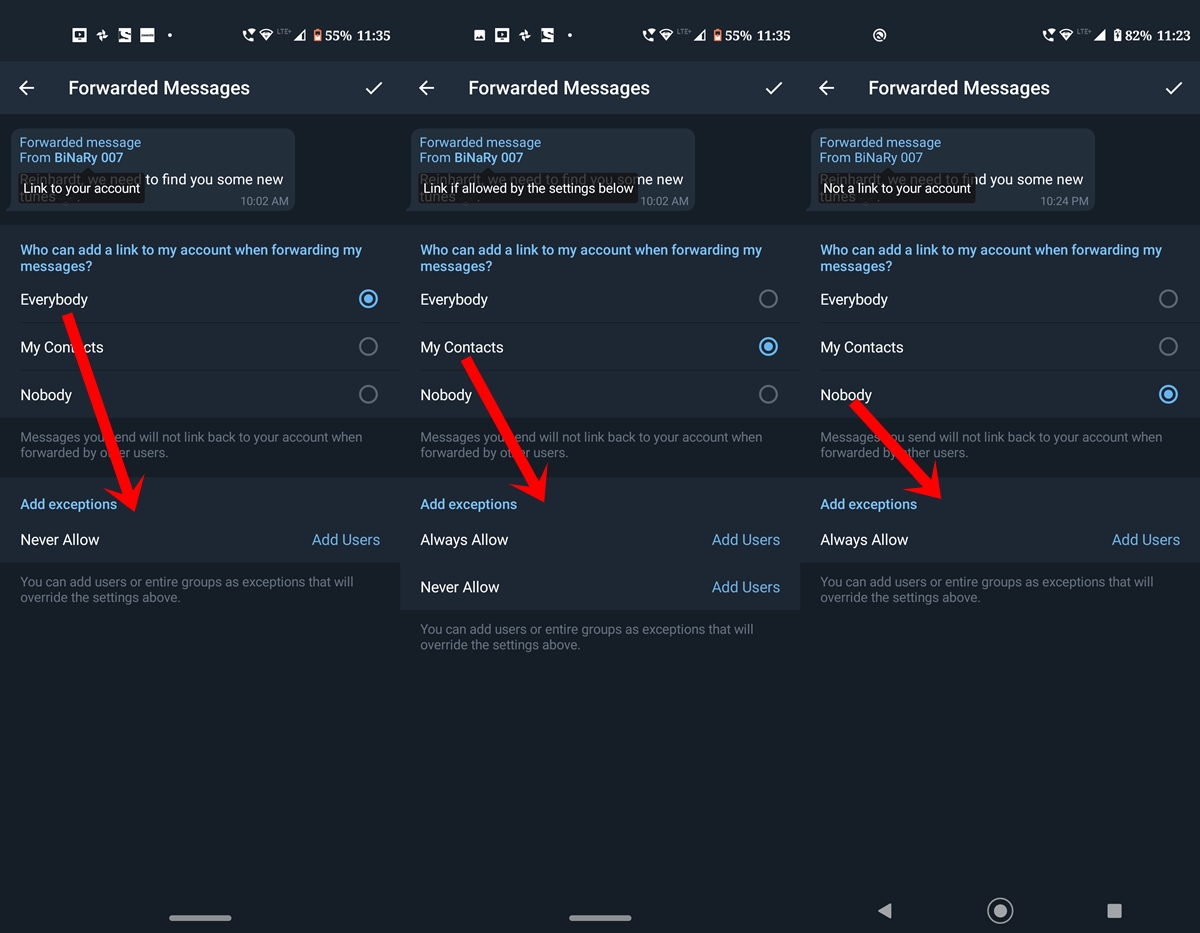
Task: Tap the Android home circle in the right screen
Action: point(1000,910)
